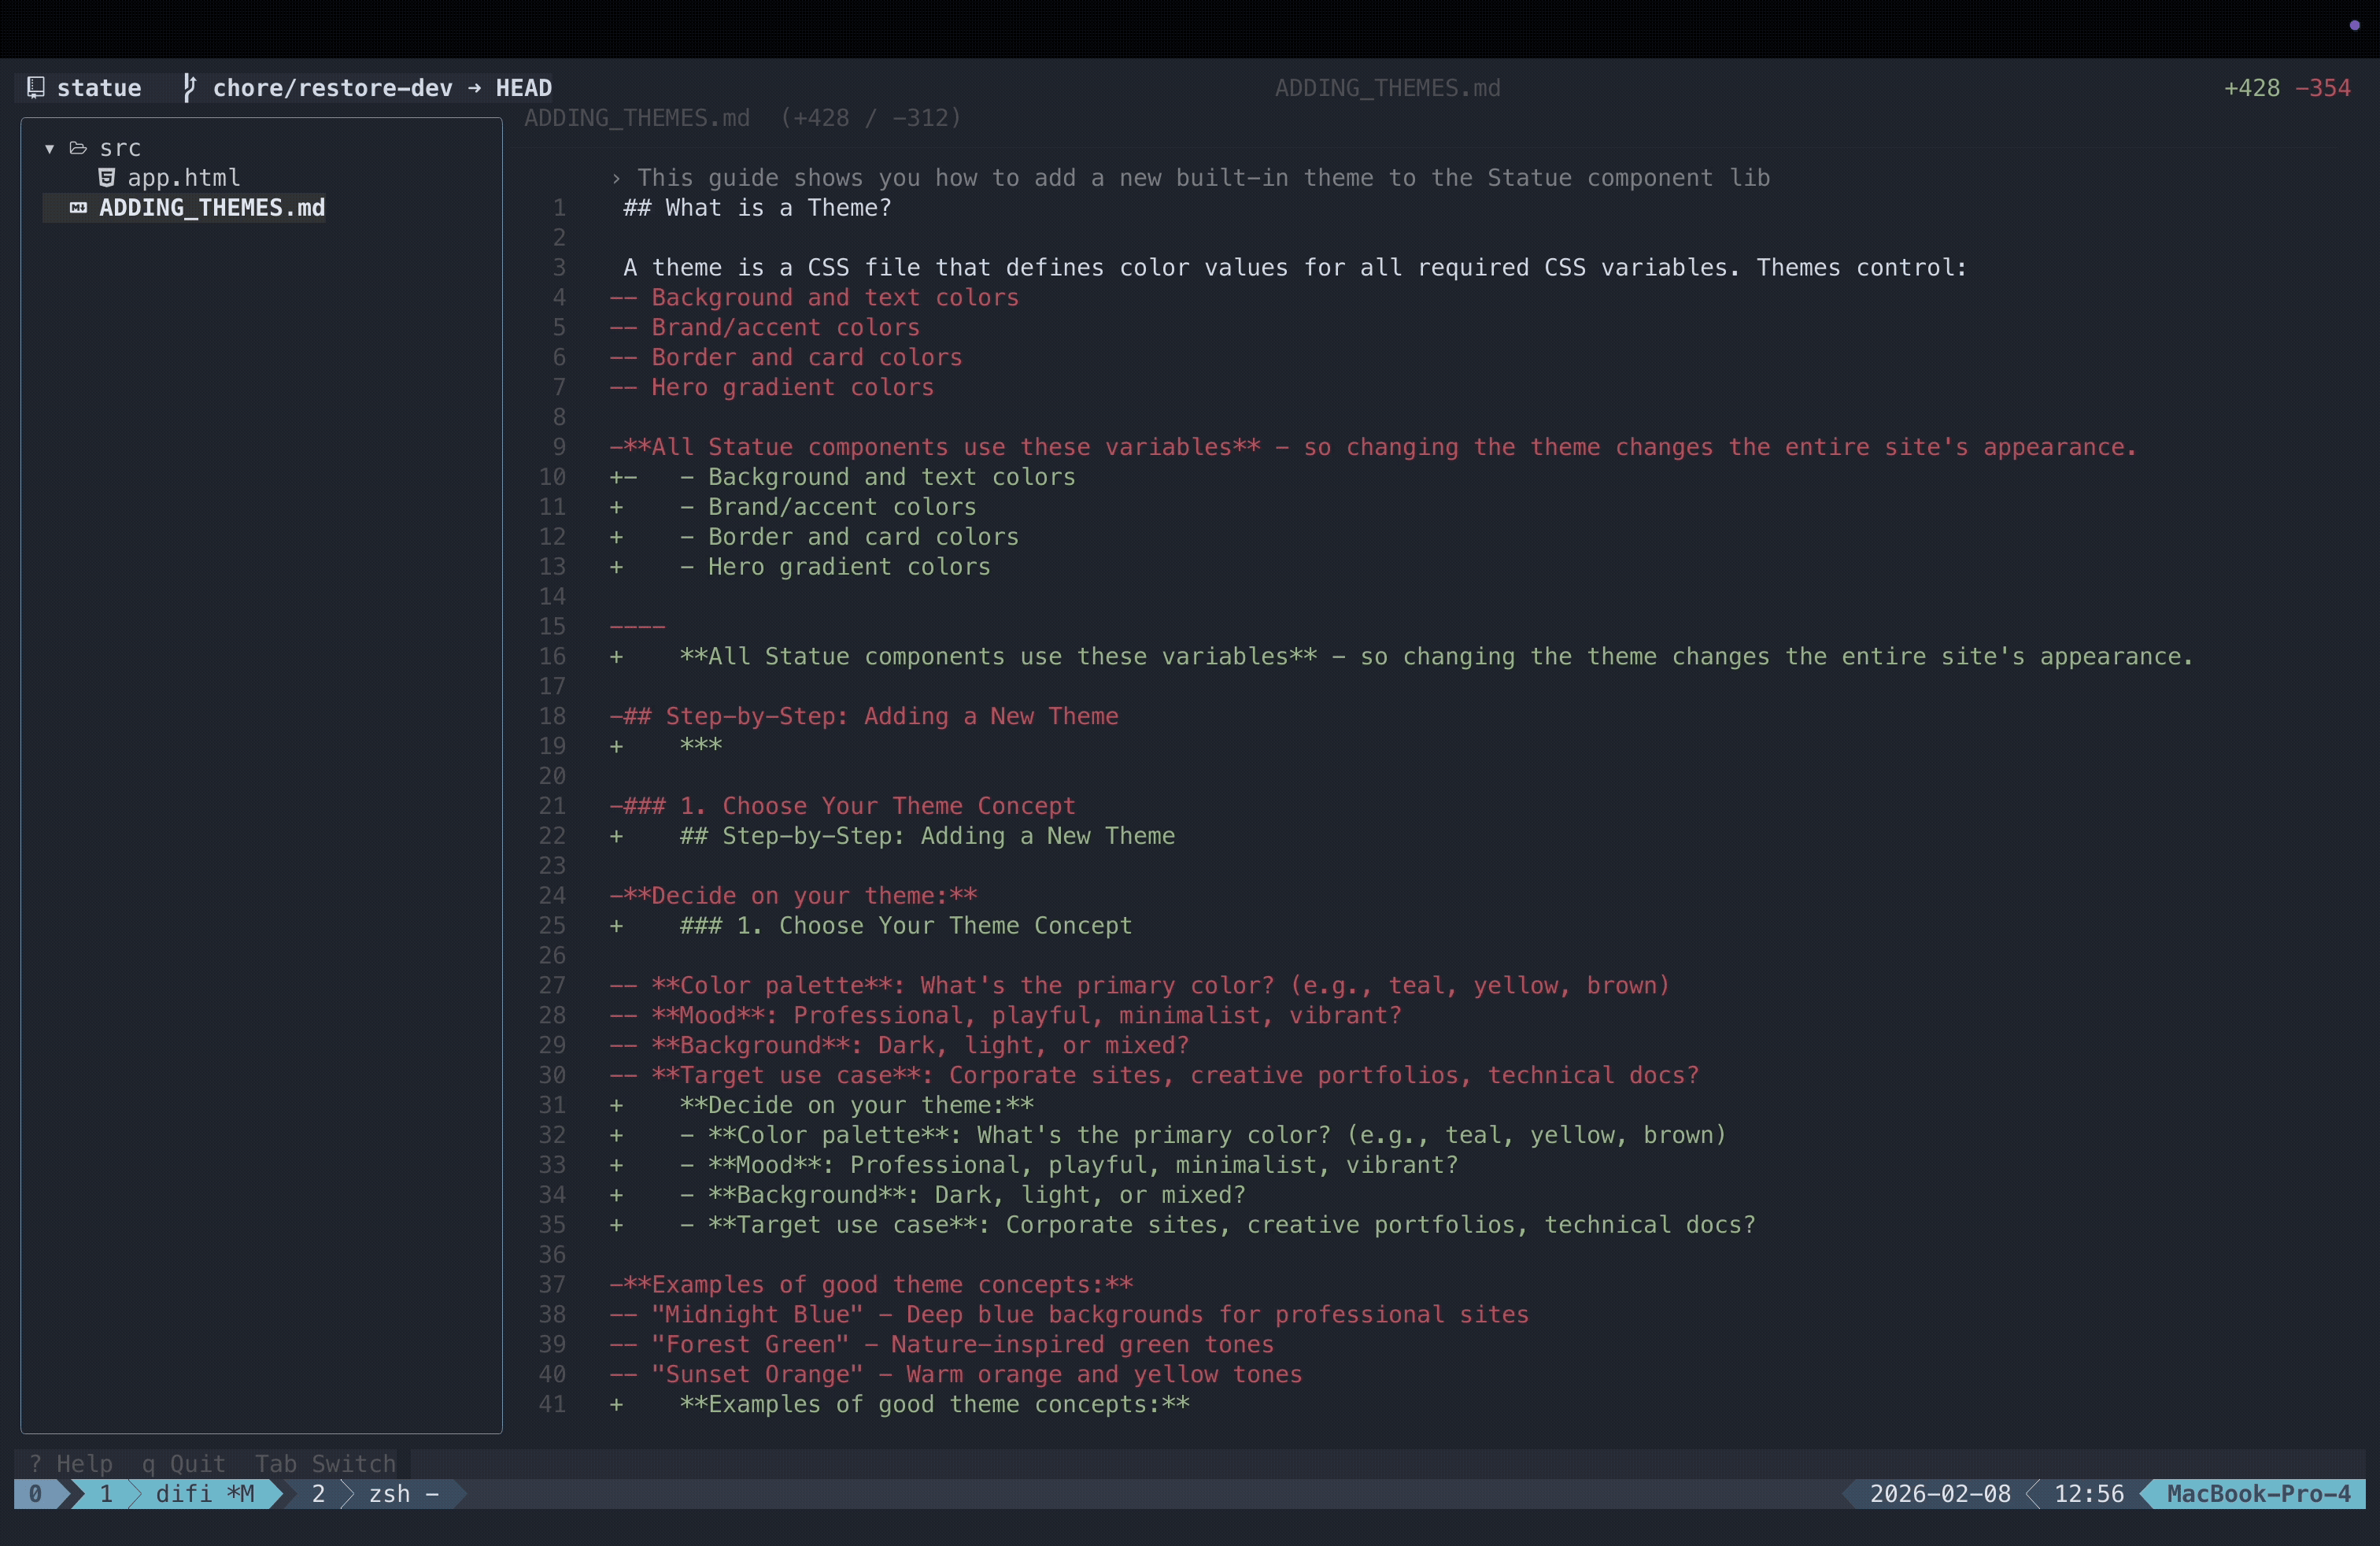
Task: Click the 'Tab Switch' shortcut hint
Action: 325,1464
